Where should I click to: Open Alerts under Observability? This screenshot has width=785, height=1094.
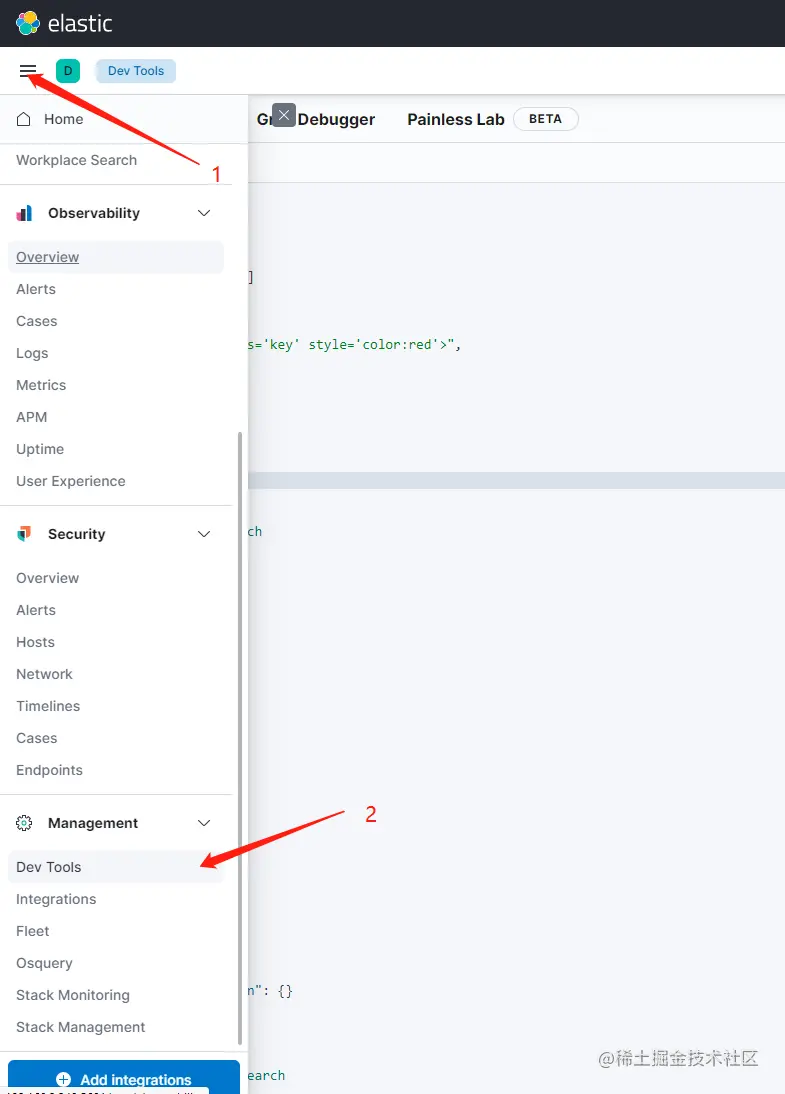click(36, 289)
